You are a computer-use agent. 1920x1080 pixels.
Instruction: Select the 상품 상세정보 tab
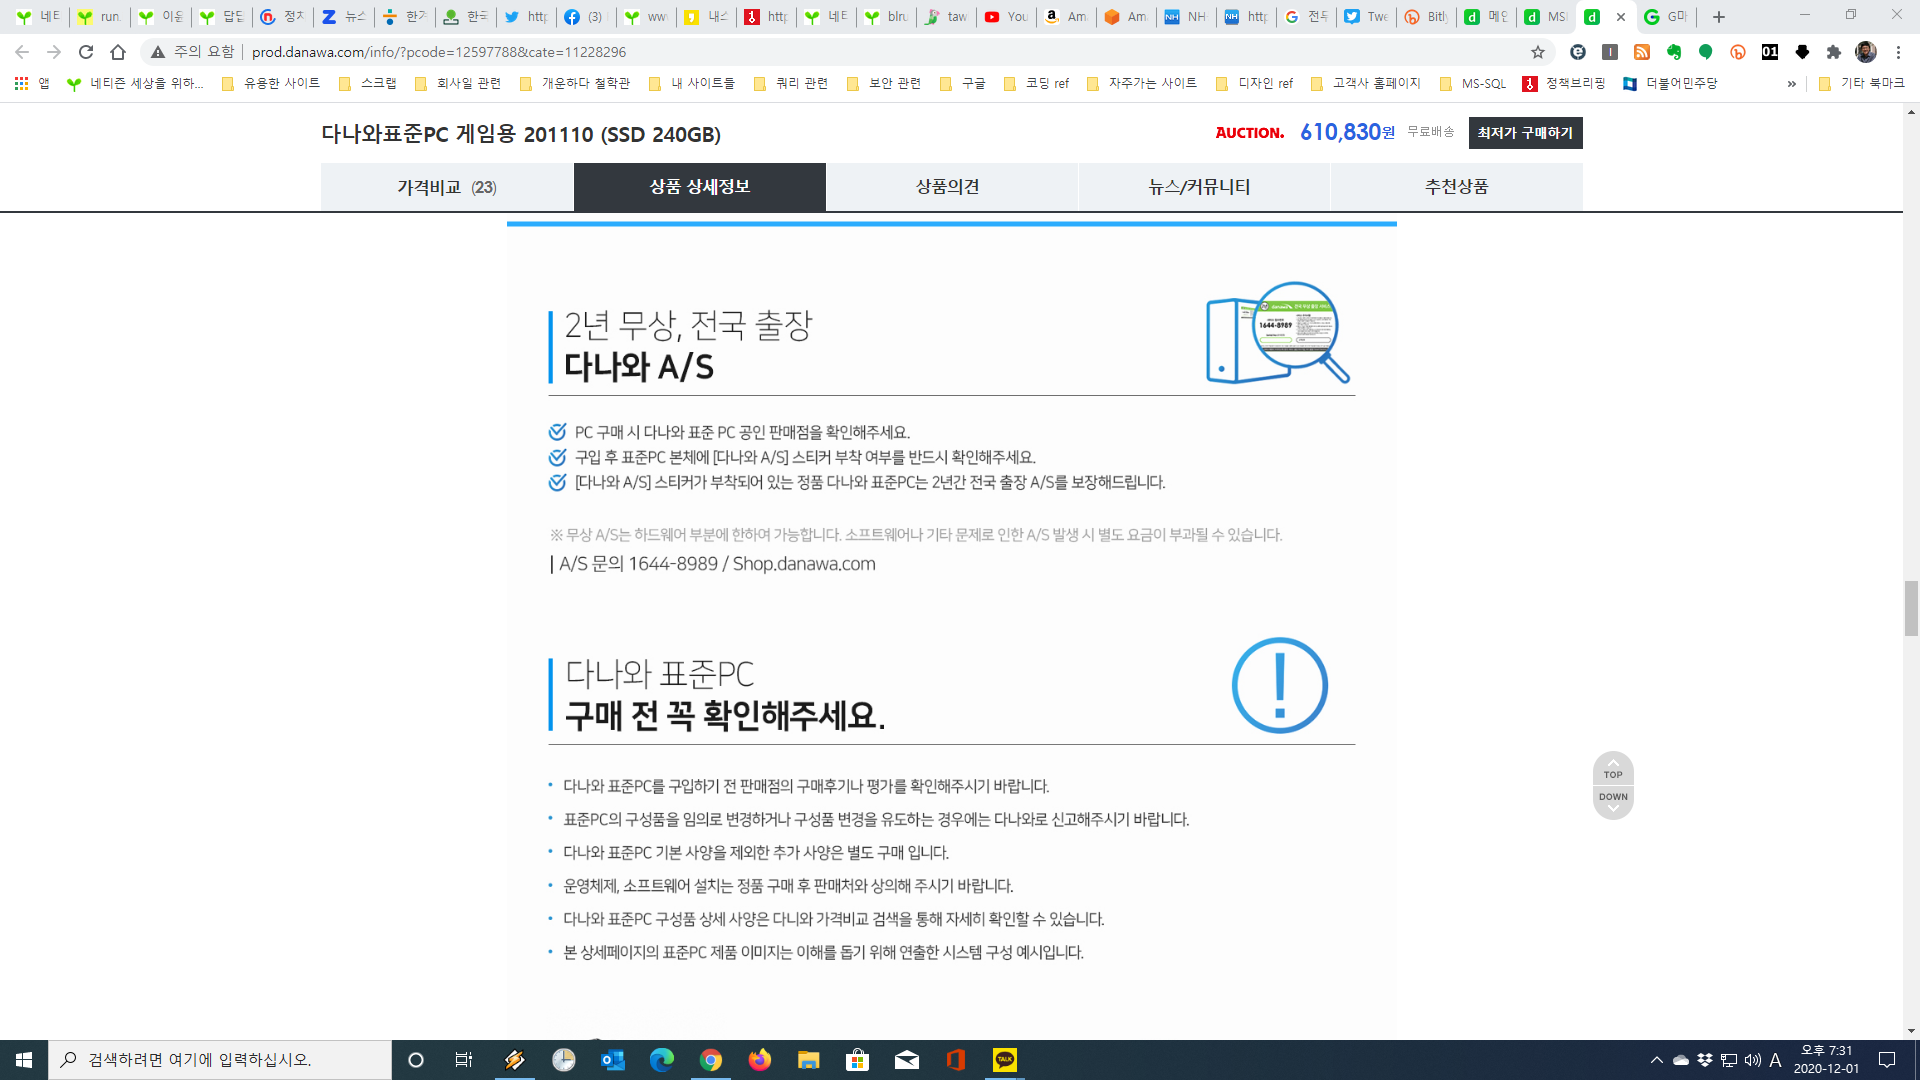[x=700, y=187]
